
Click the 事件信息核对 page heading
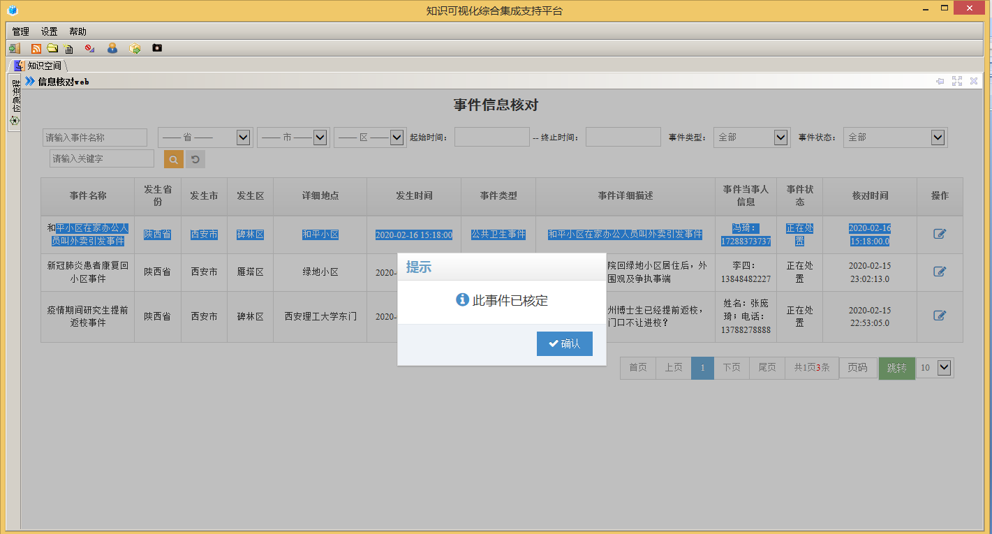[495, 105]
